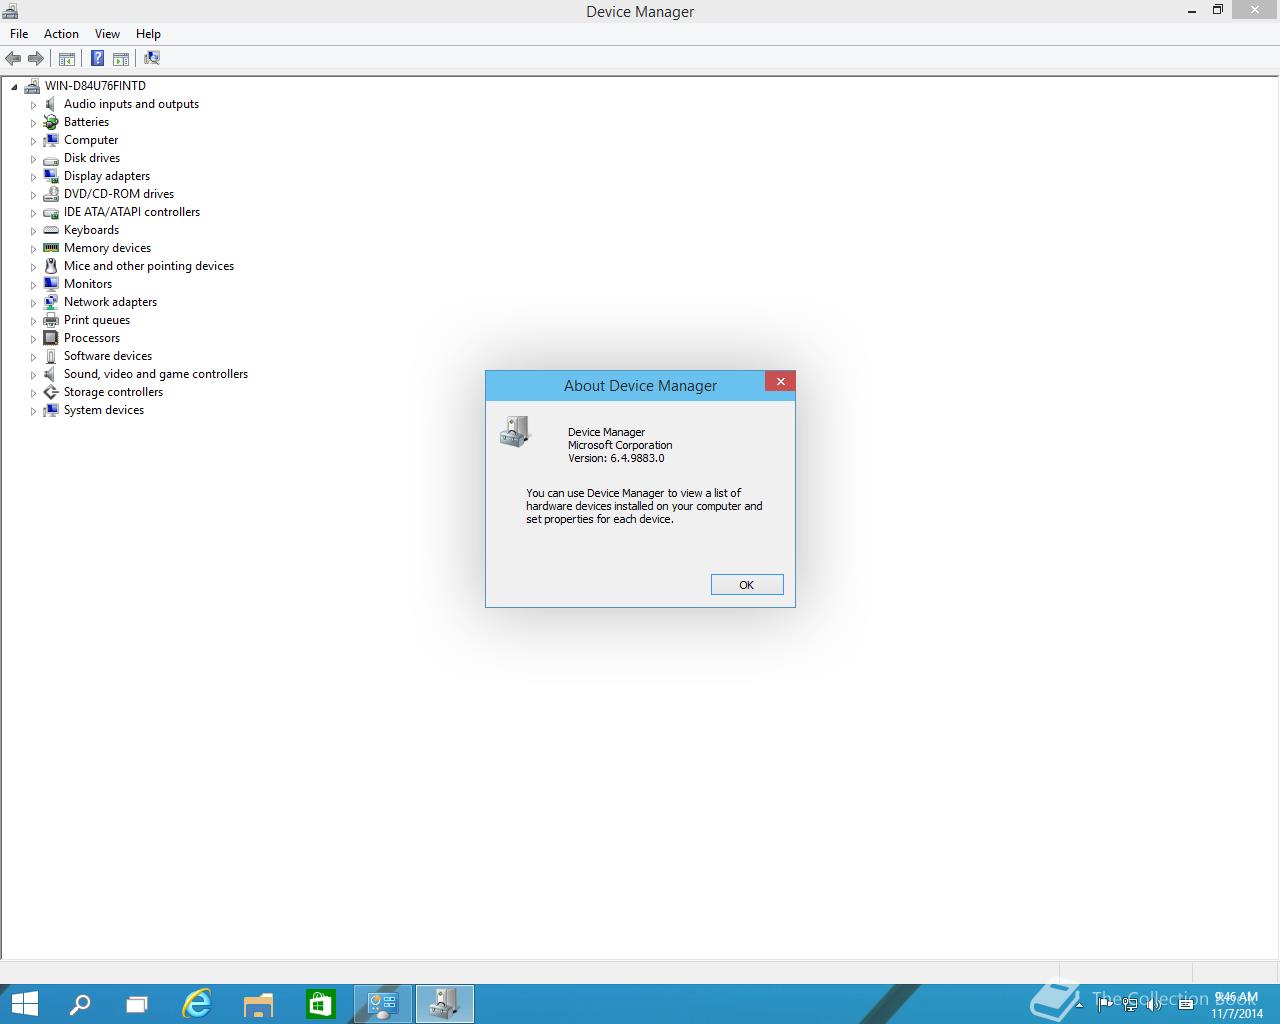Select the Software devices tree item
This screenshot has width=1280, height=1024.
click(x=108, y=356)
